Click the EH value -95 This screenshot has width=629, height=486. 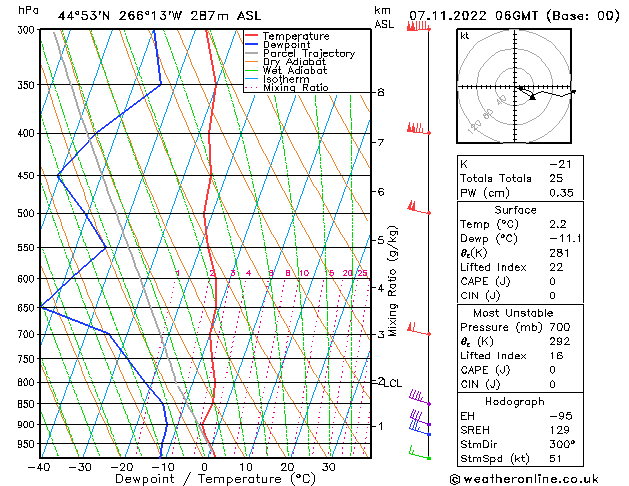[561, 416]
